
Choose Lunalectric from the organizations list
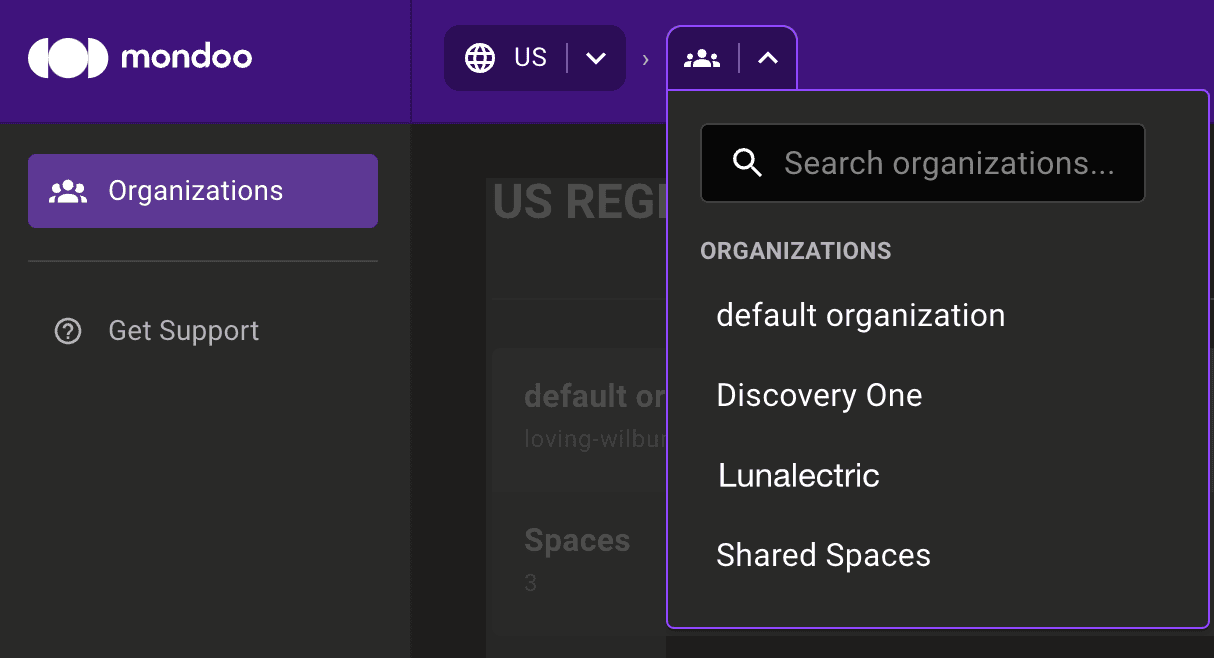tap(798, 475)
